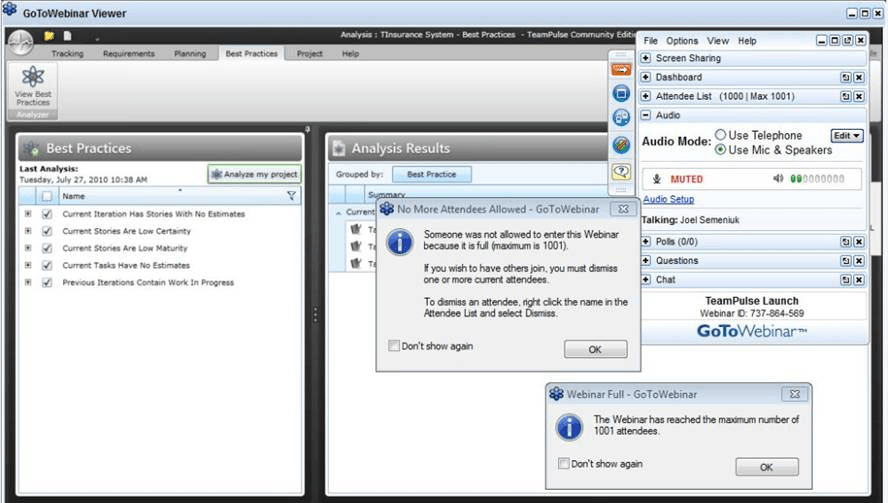Screen dimensions: 888x503
Task: Open the Options menu in control panel
Action: [682, 41]
